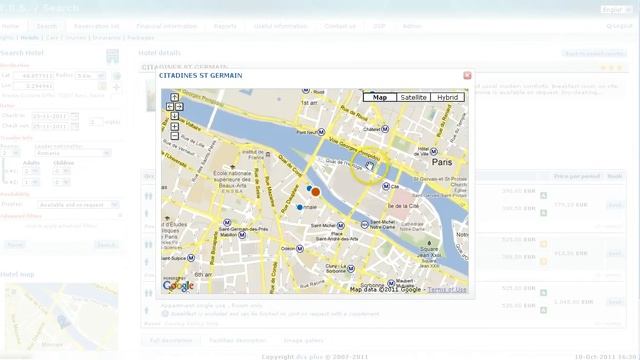The width and height of the screenshot is (640, 360).
Task: Click the Paris city label on map
Action: (x=442, y=162)
